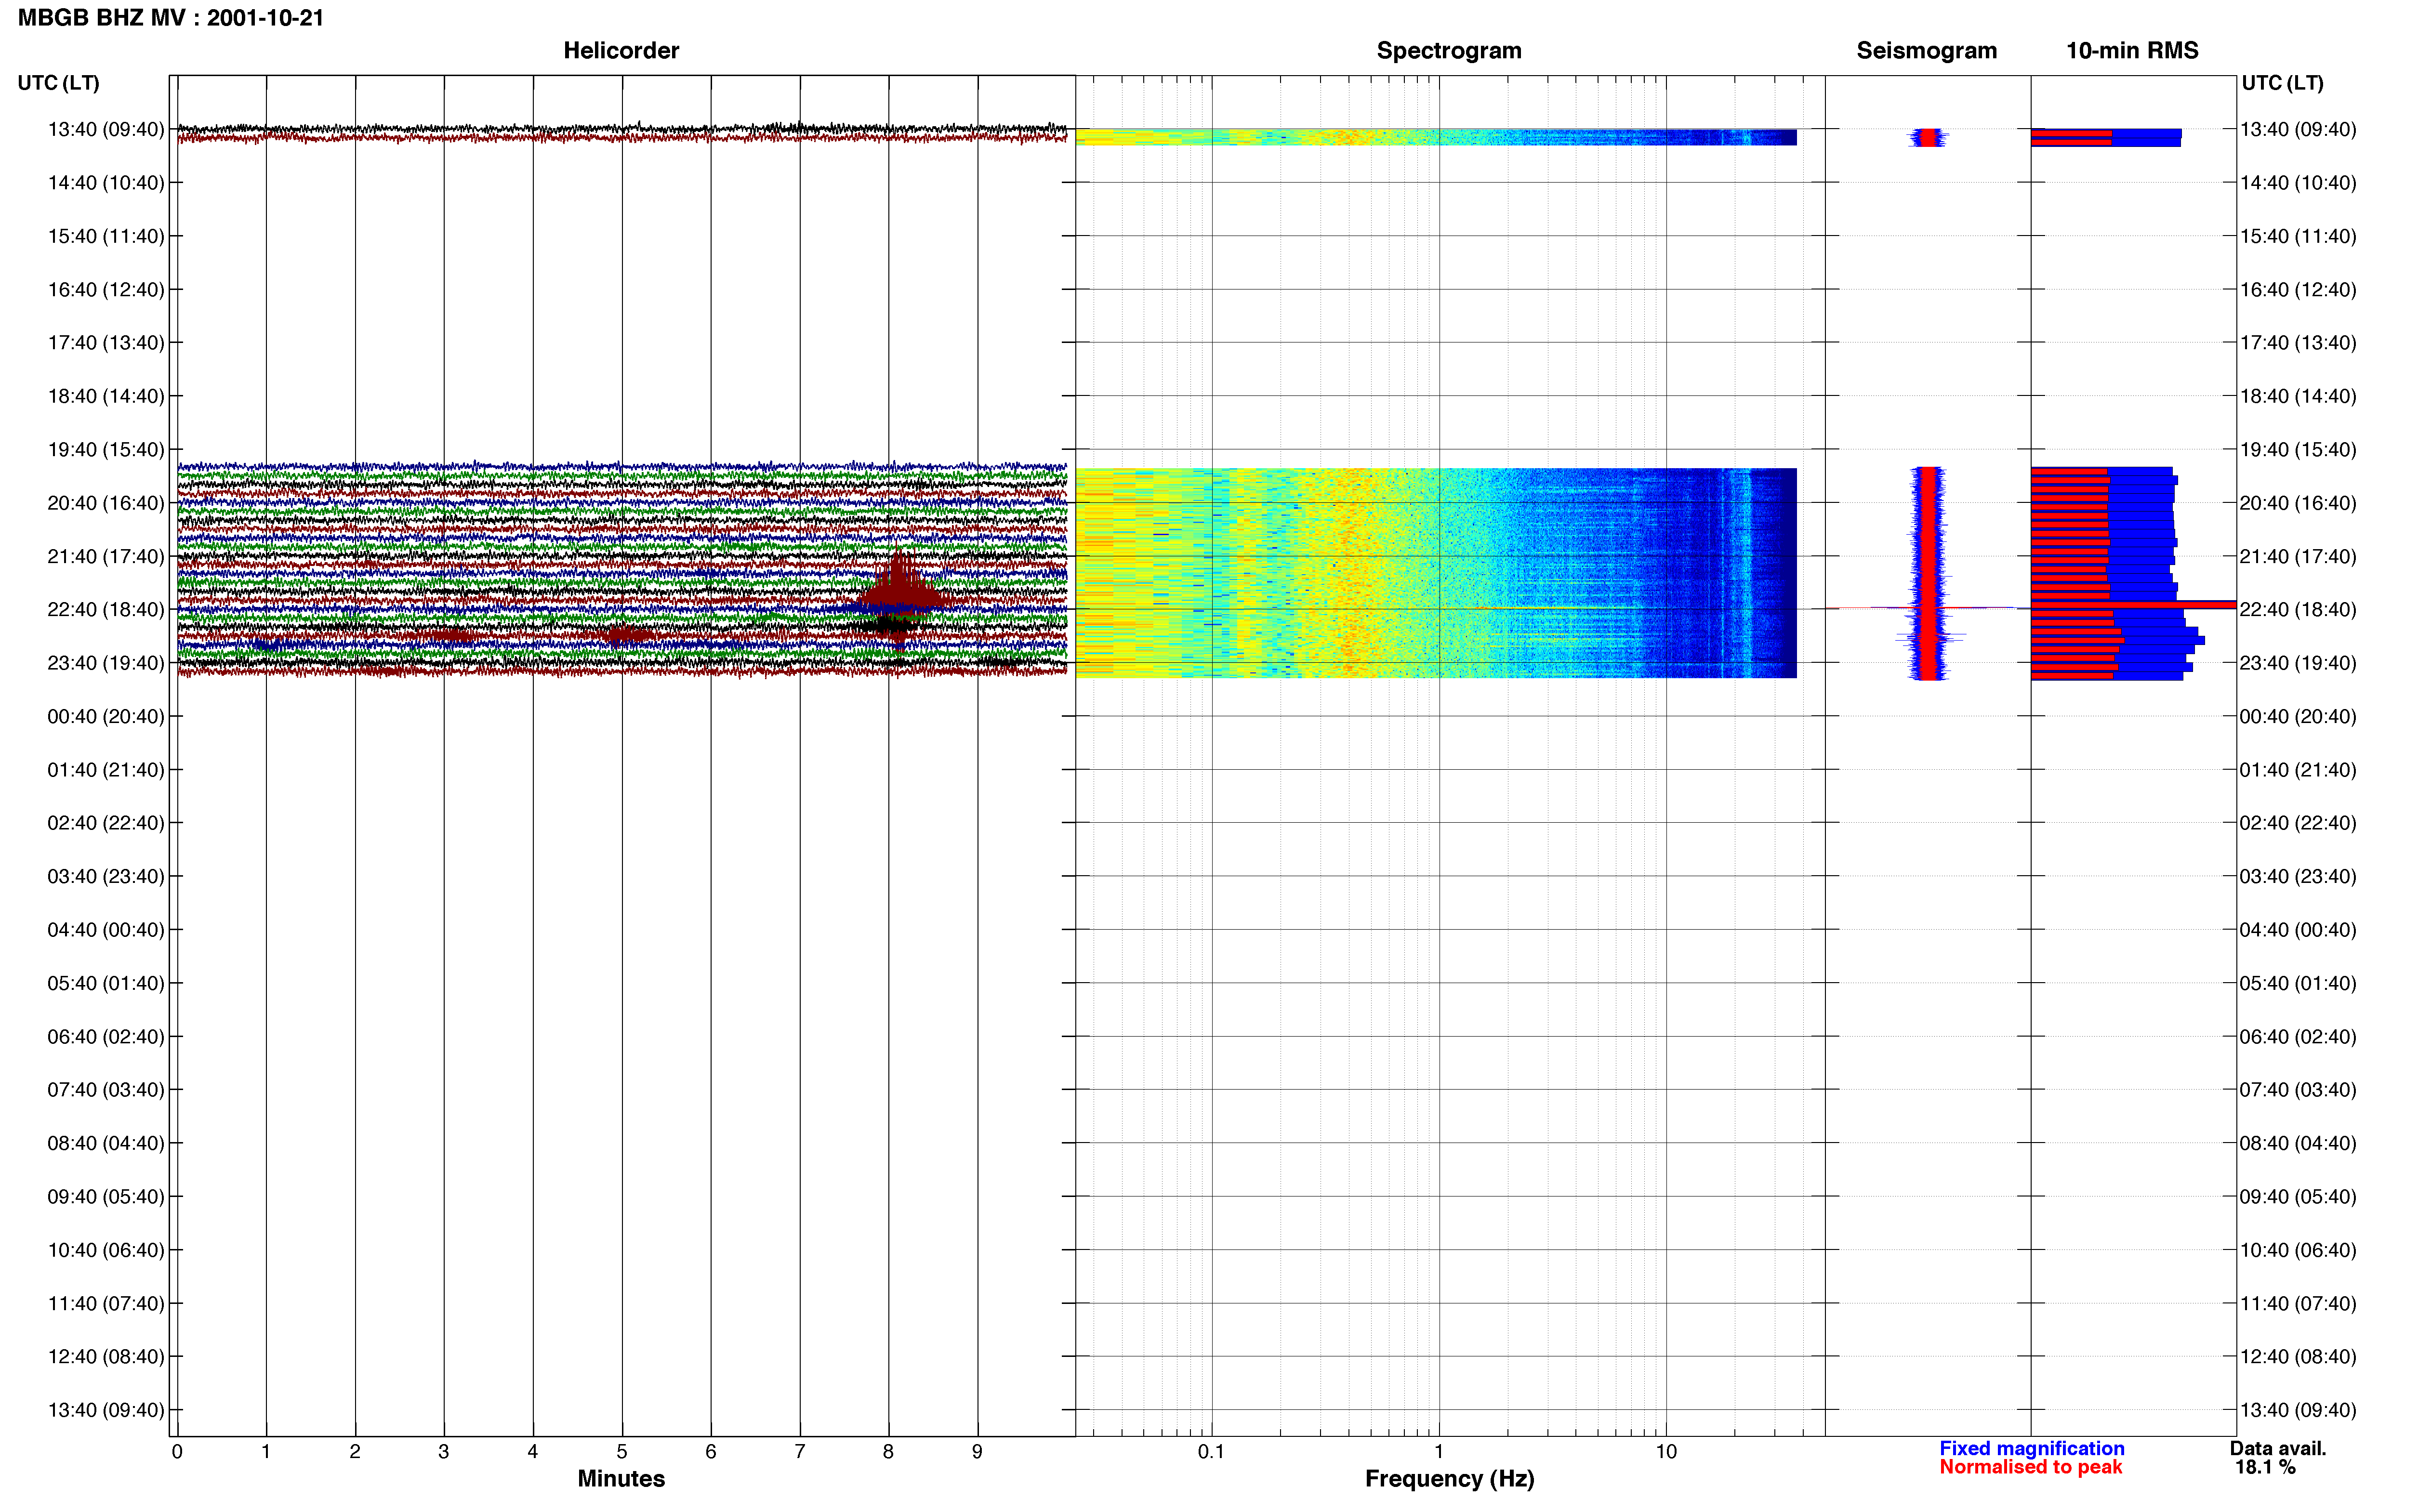2418x1512 pixels.
Task: Click the seismogram trace at 13:40
Action: 1928,138
